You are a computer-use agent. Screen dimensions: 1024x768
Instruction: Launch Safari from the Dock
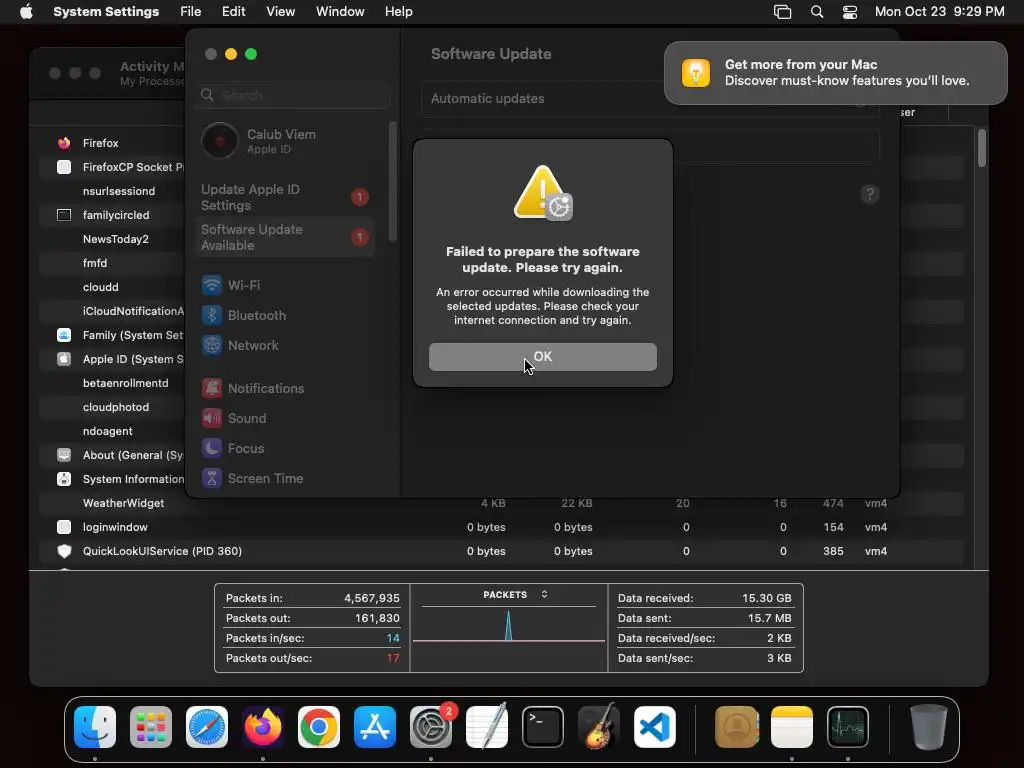207,726
